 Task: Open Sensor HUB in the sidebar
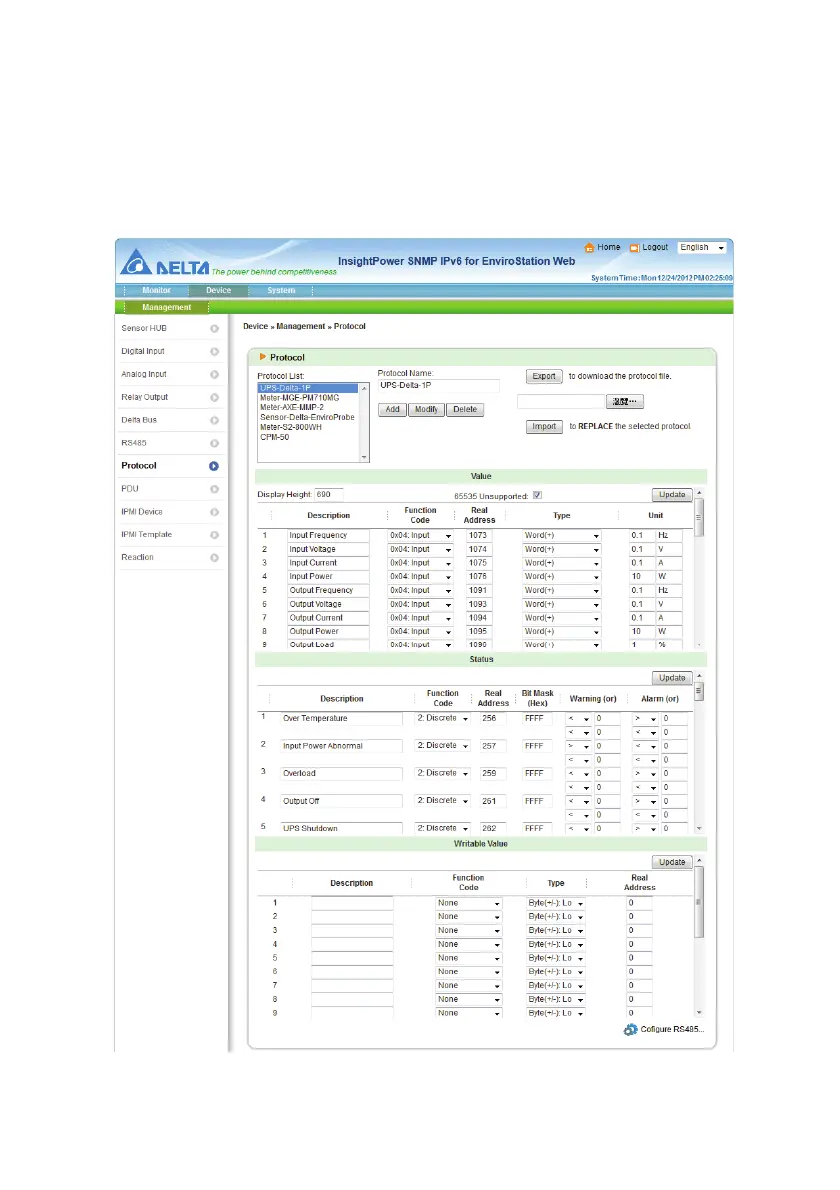coord(144,329)
